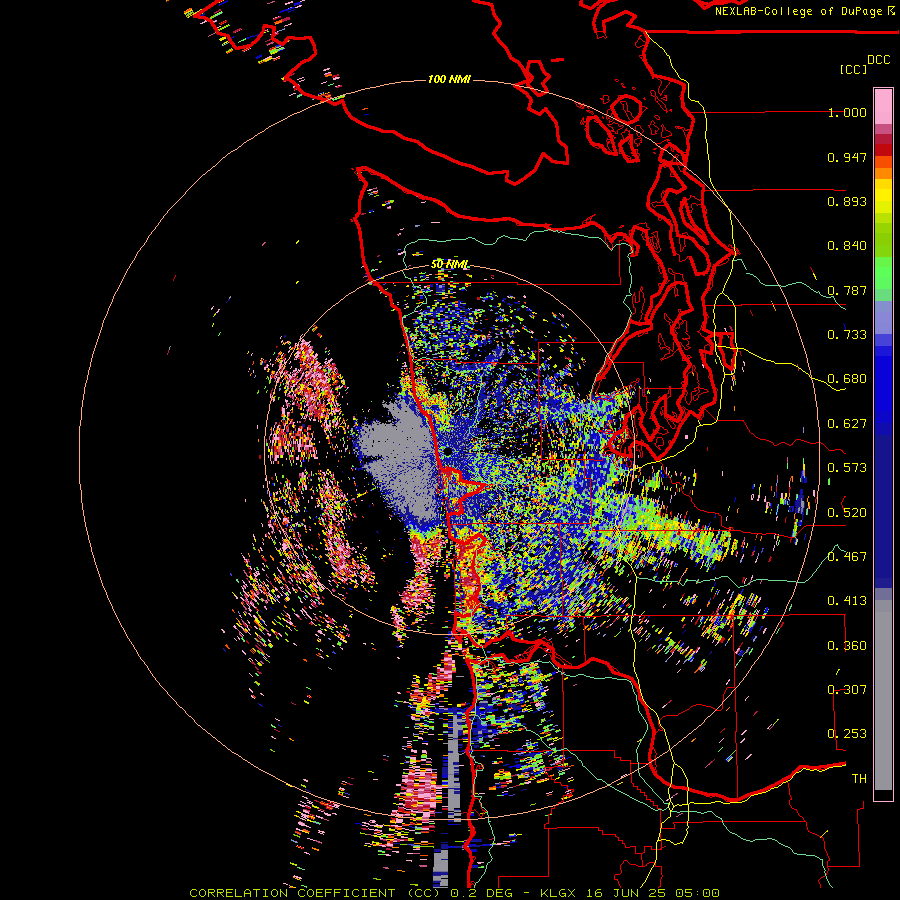Click the 0.840 scale value
This screenshot has height=900, width=900.
847,246
